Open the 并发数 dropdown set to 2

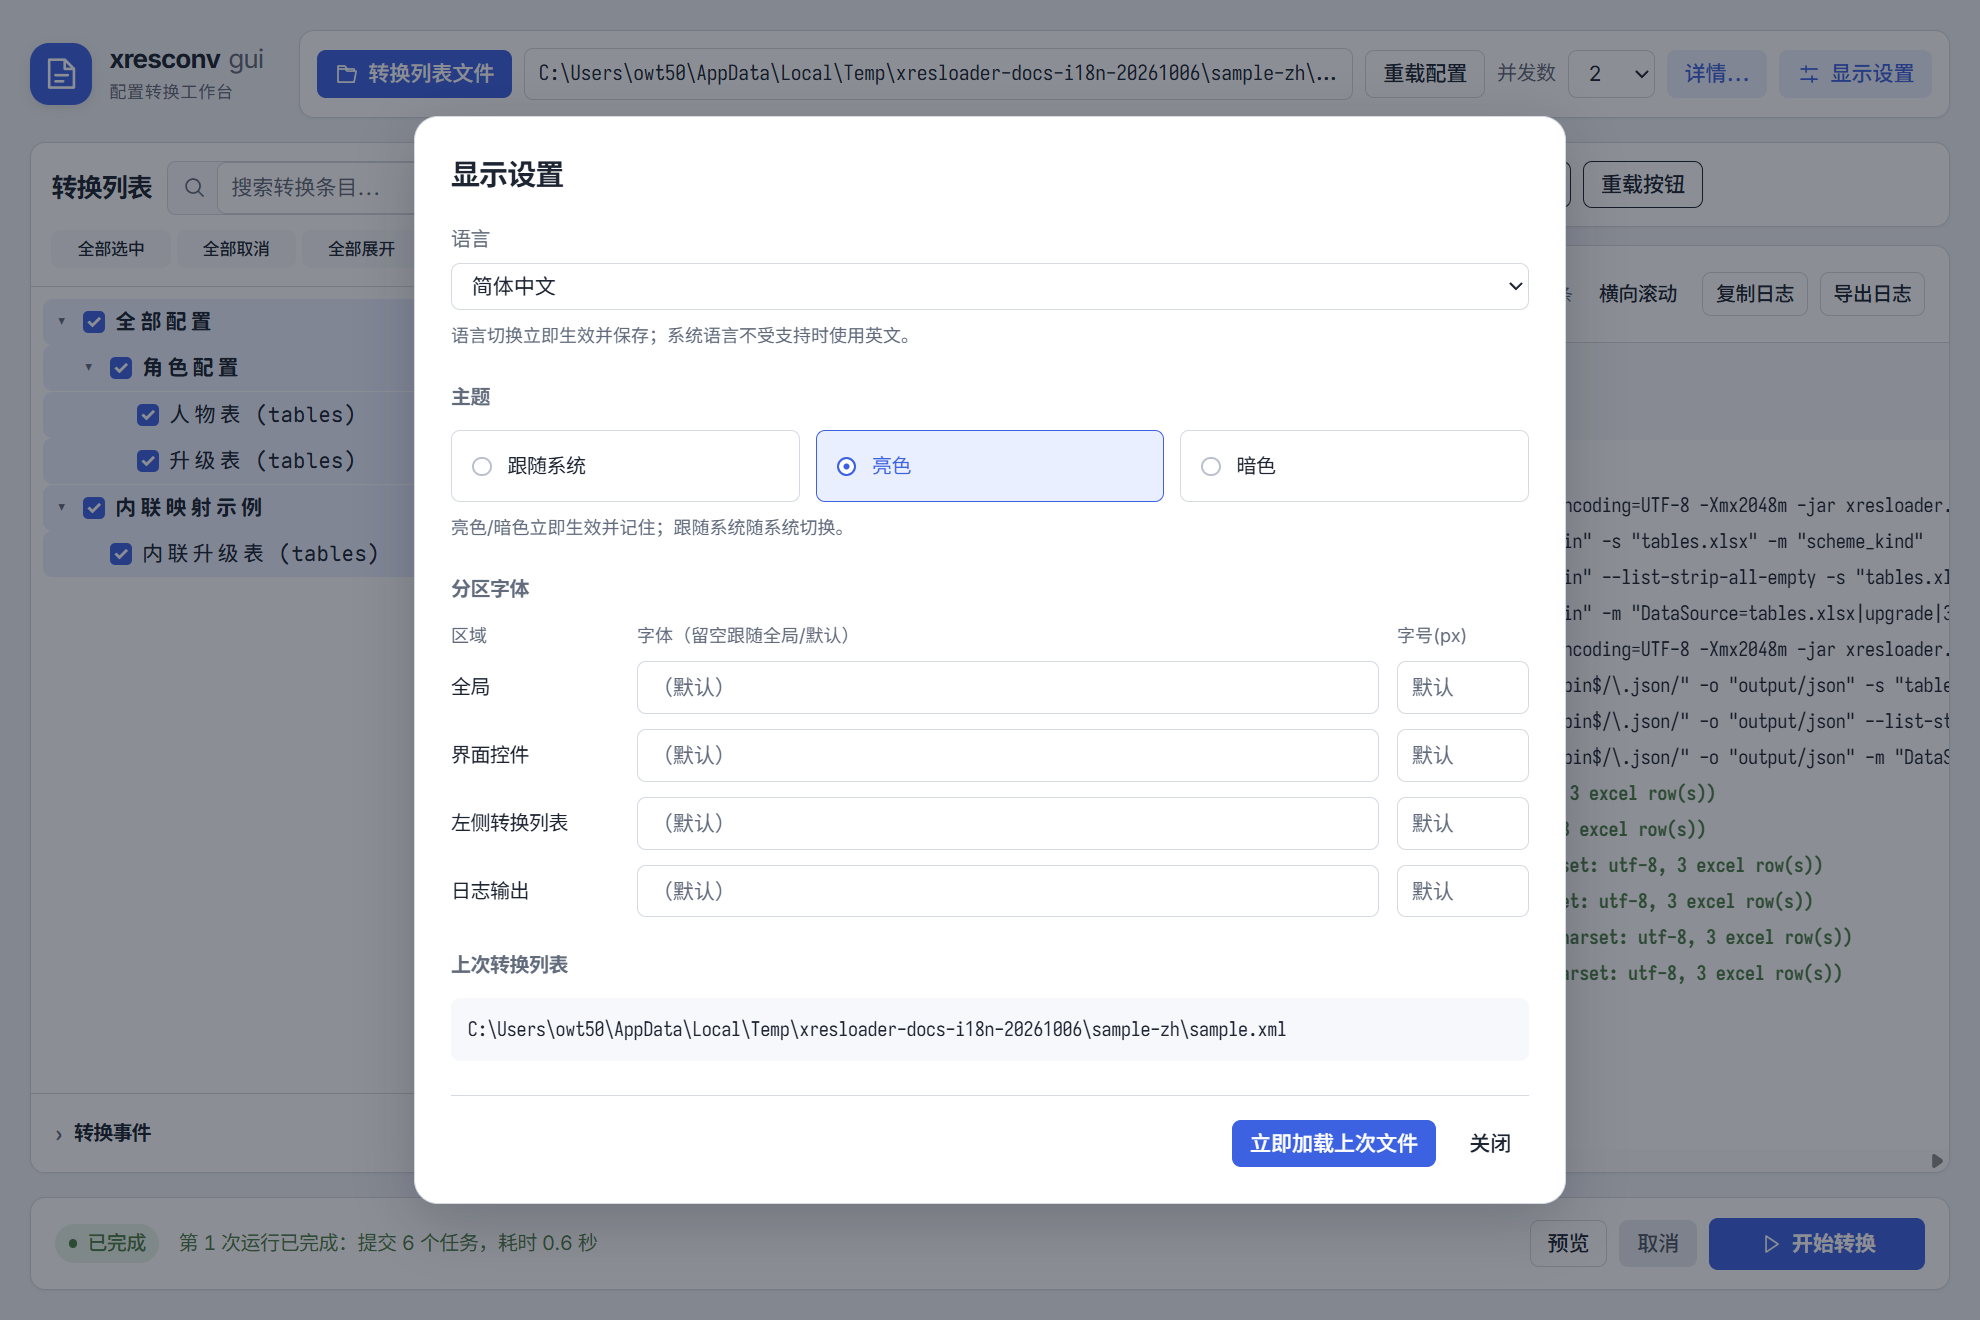[x=1611, y=74]
